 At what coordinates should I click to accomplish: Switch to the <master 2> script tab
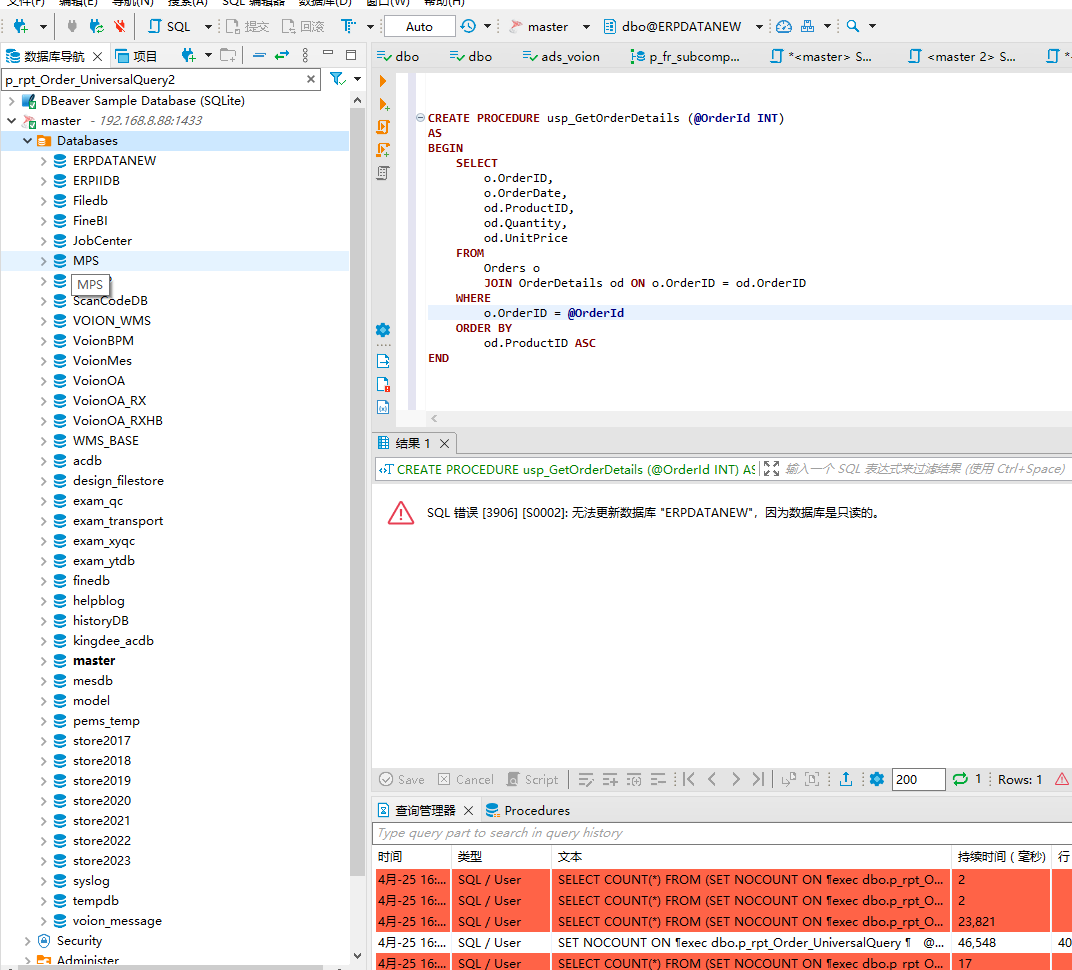click(962, 56)
